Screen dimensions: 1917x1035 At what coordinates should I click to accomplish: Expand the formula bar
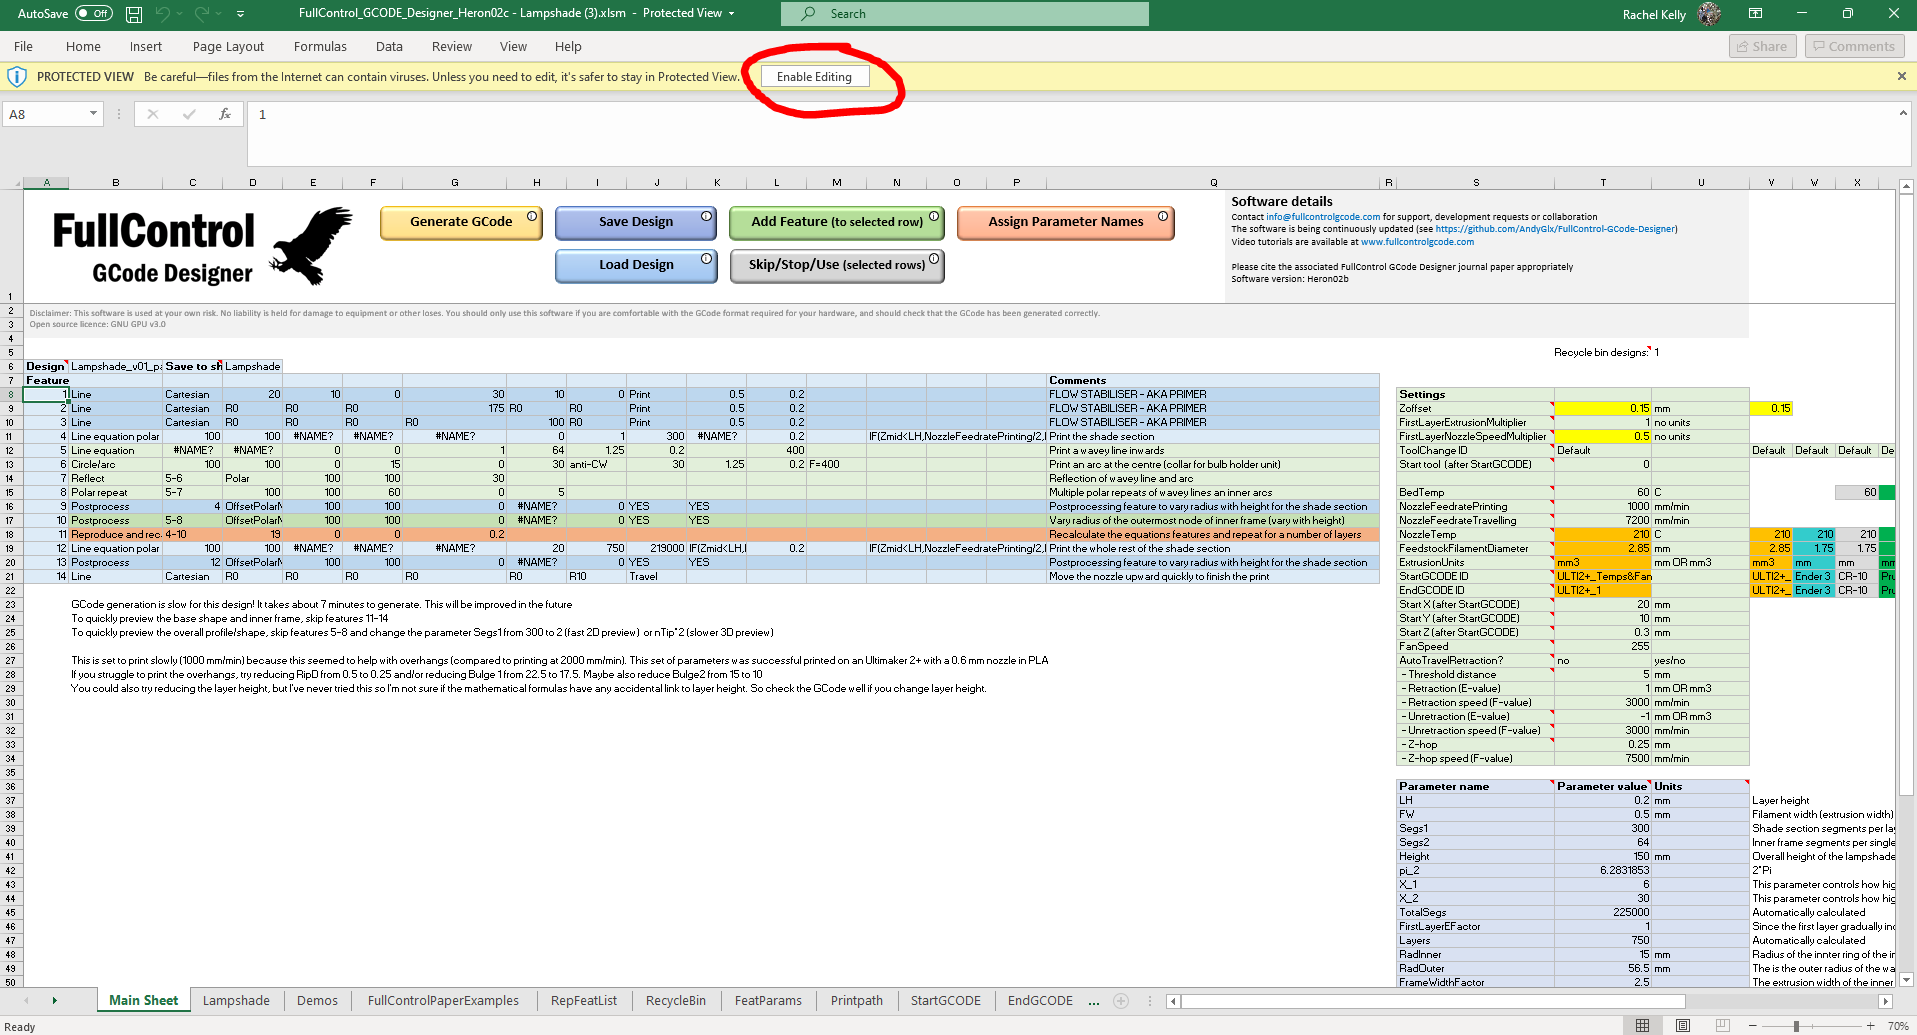(1902, 114)
